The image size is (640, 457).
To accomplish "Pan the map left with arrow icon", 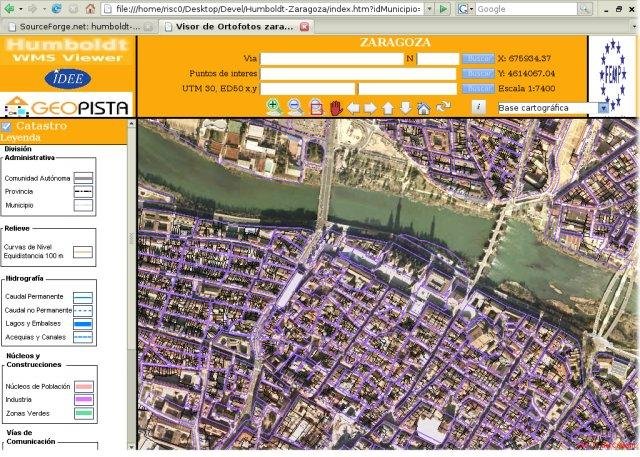I will click(x=353, y=108).
